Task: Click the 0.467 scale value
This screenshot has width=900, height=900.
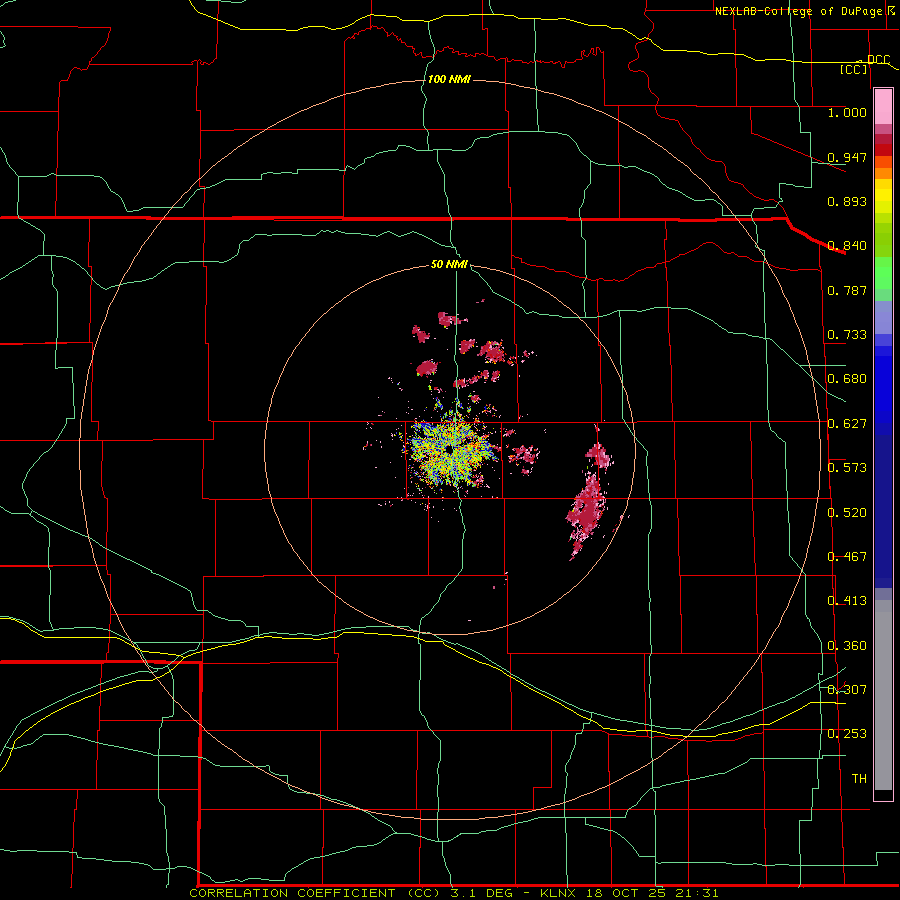Action: coord(847,557)
